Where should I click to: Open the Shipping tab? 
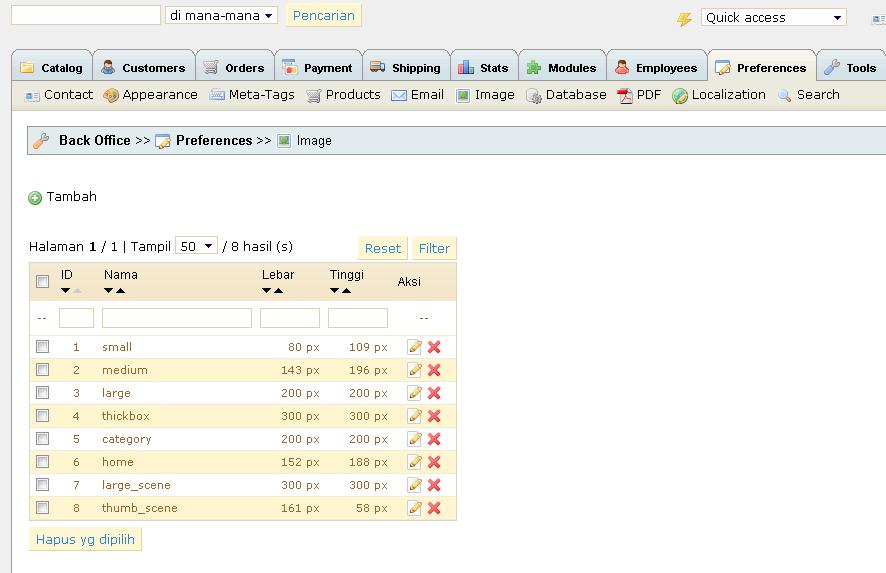[406, 68]
